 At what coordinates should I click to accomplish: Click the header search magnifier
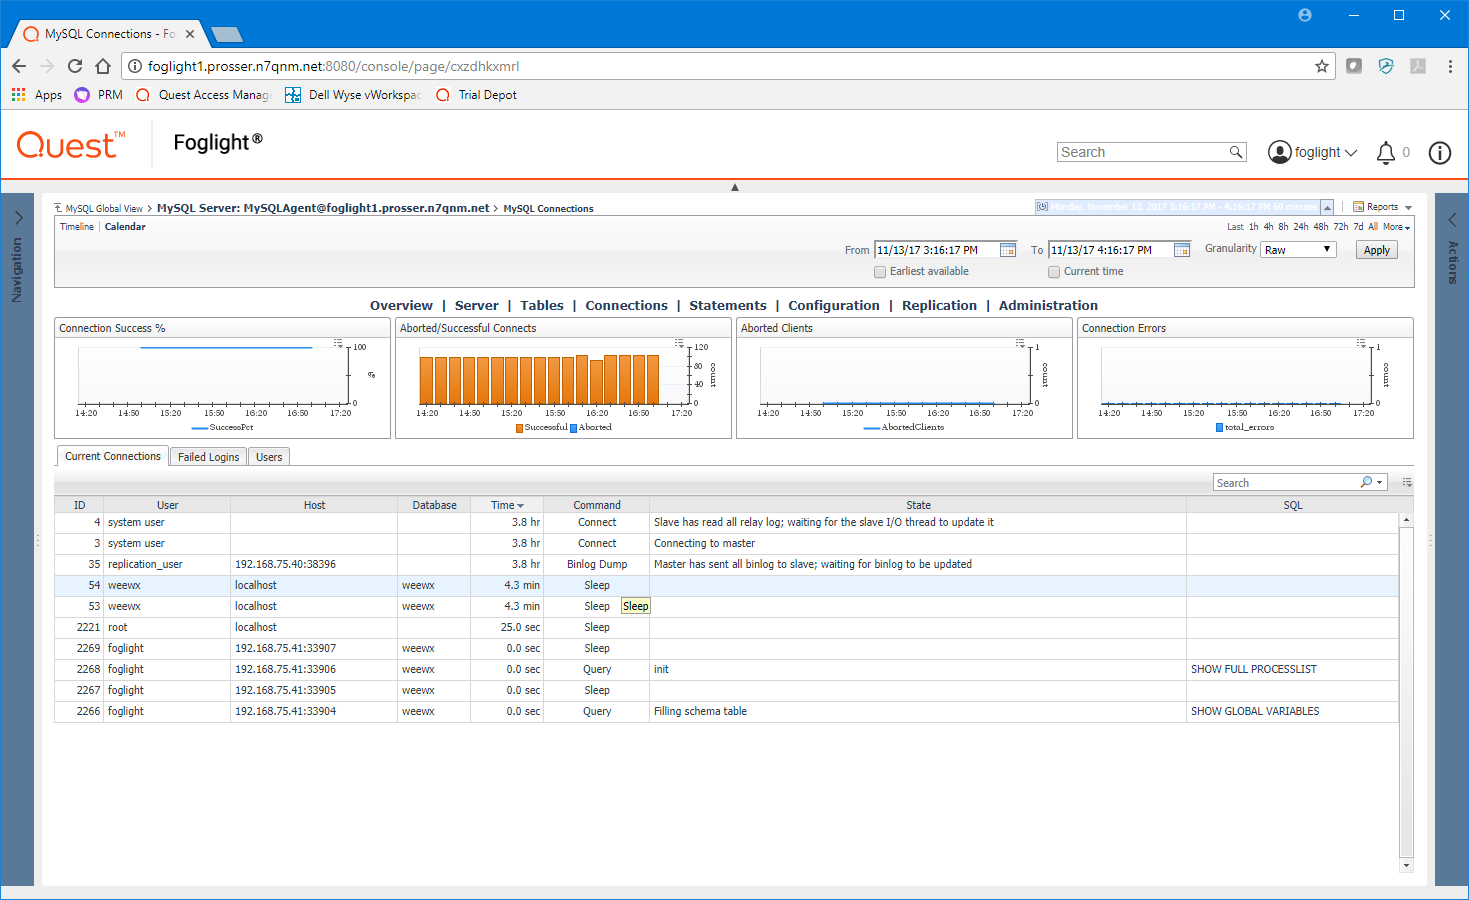click(x=1236, y=152)
